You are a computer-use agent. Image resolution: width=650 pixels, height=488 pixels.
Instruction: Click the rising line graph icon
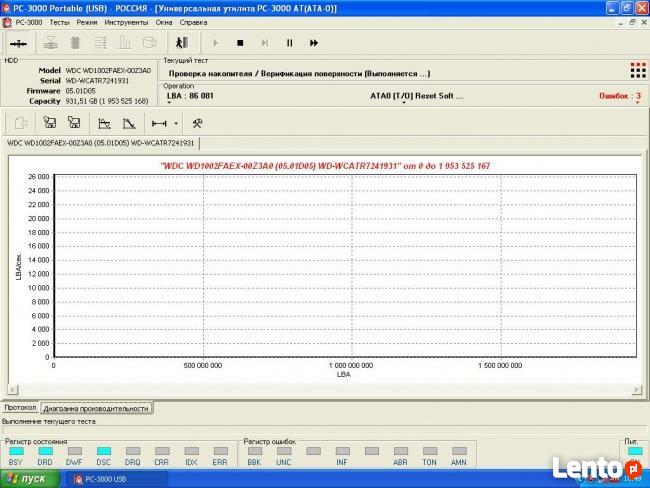[103, 123]
